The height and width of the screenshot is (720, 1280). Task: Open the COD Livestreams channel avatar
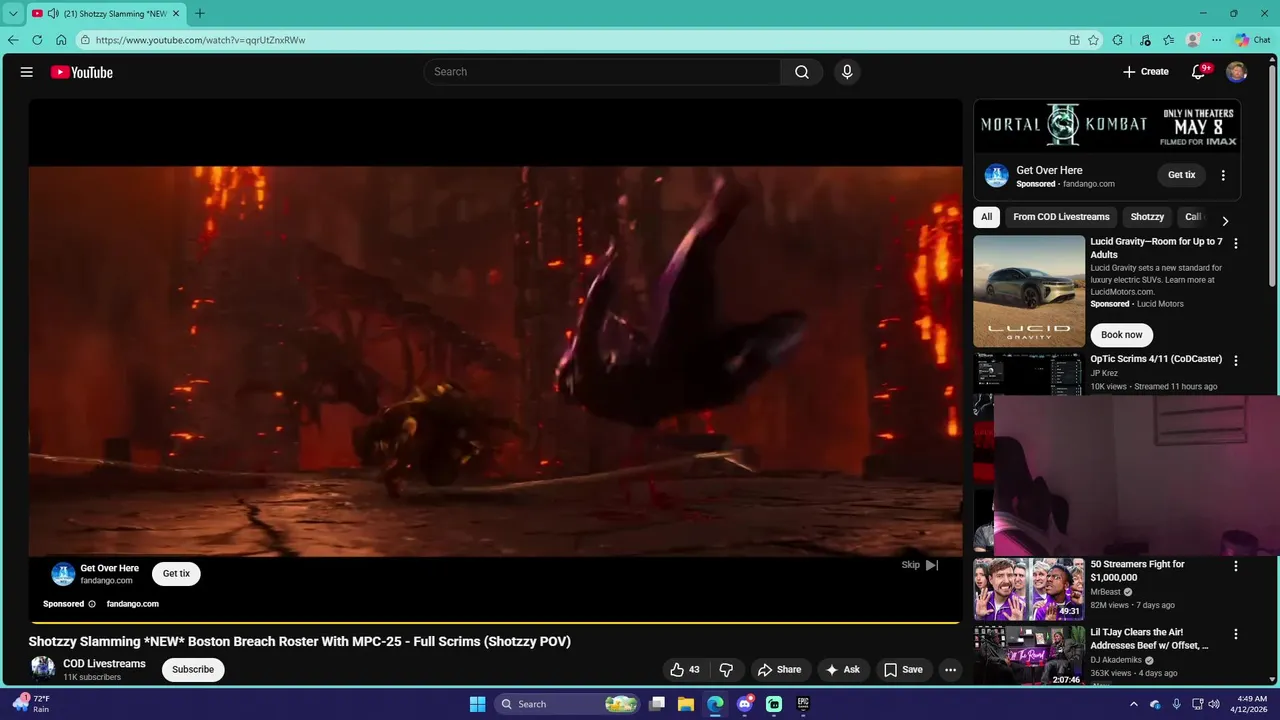(x=43, y=669)
